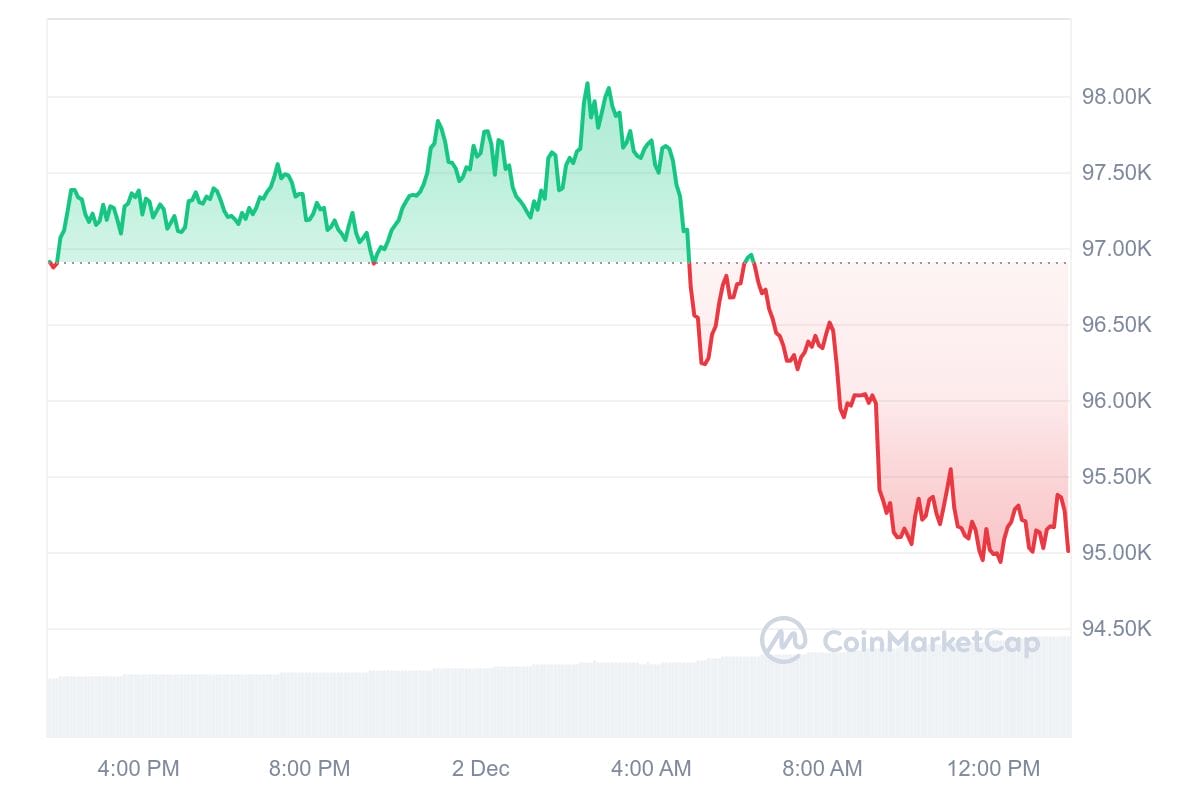Select the 97.50K price axis label
The image size is (1200, 800).
[x=1116, y=173]
